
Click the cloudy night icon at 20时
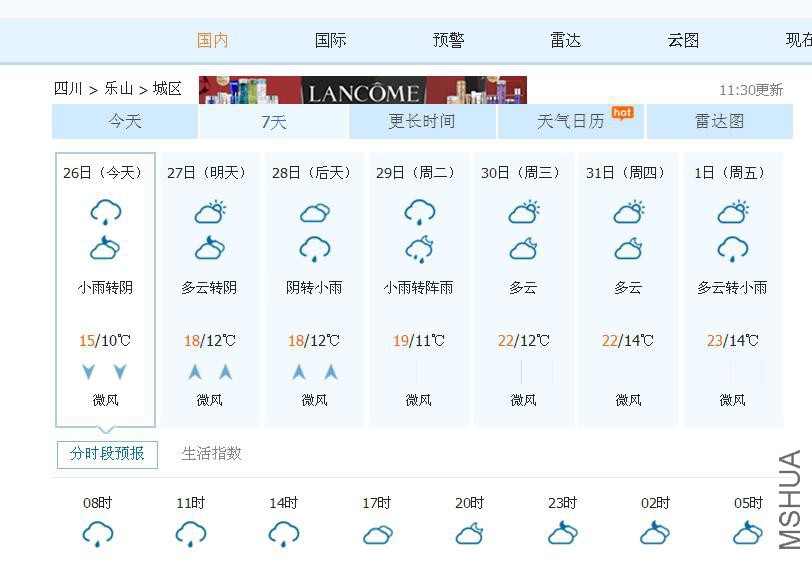click(x=470, y=534)
